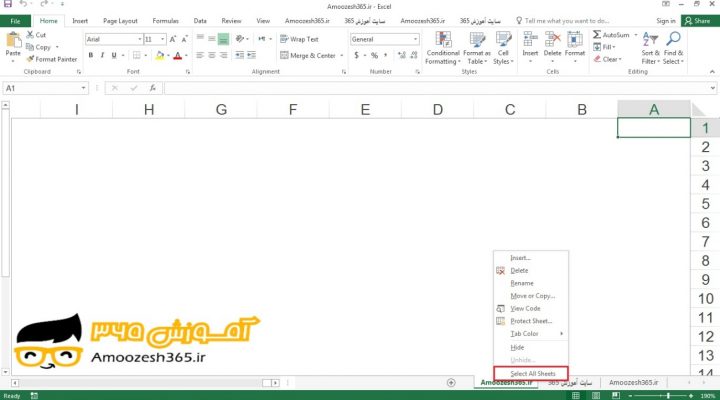Open the font name dropdown
This screenshot has height=400, width=720.
[140, 39]
